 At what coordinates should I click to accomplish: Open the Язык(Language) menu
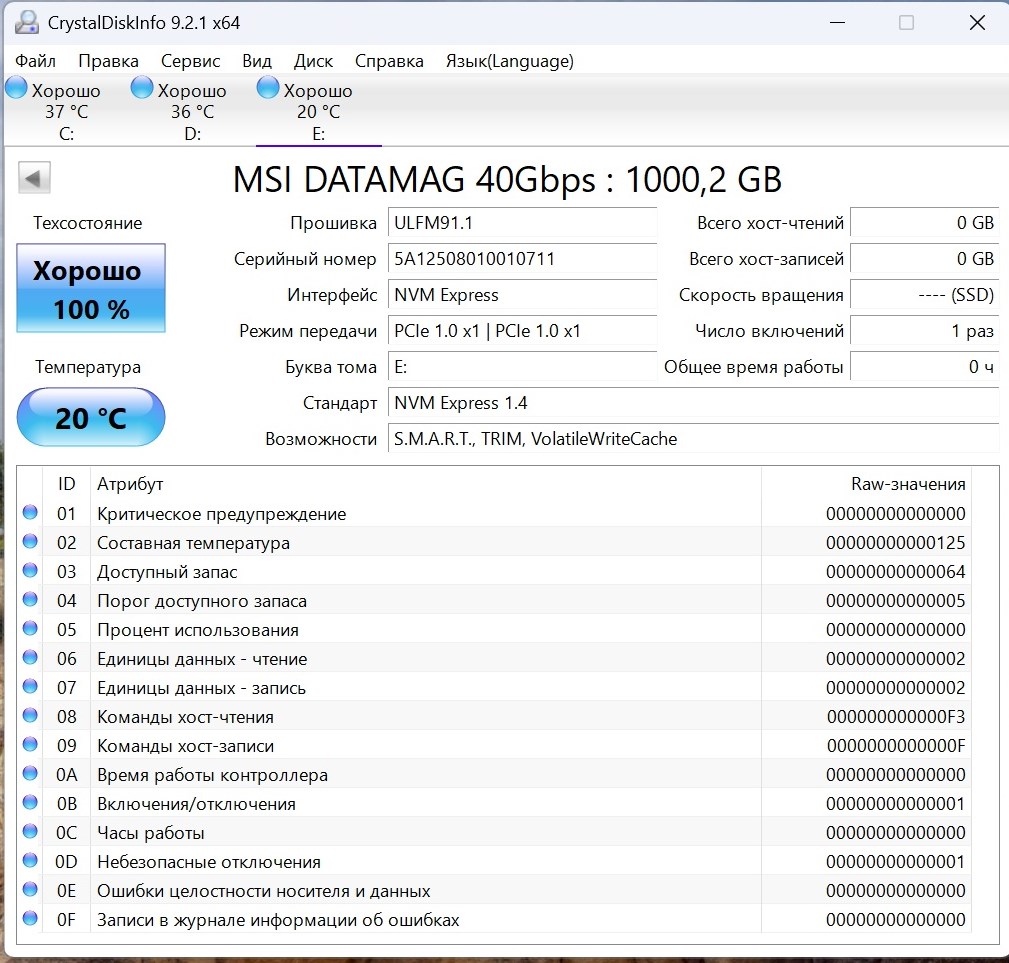[x=509, y=61]
